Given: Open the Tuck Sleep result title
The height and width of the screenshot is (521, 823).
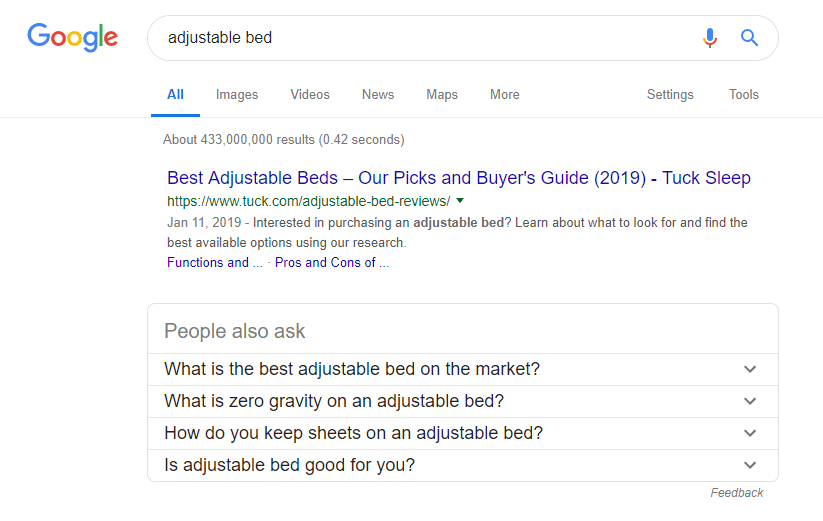Looking at the screenshot, I should [x=459, y=178].
